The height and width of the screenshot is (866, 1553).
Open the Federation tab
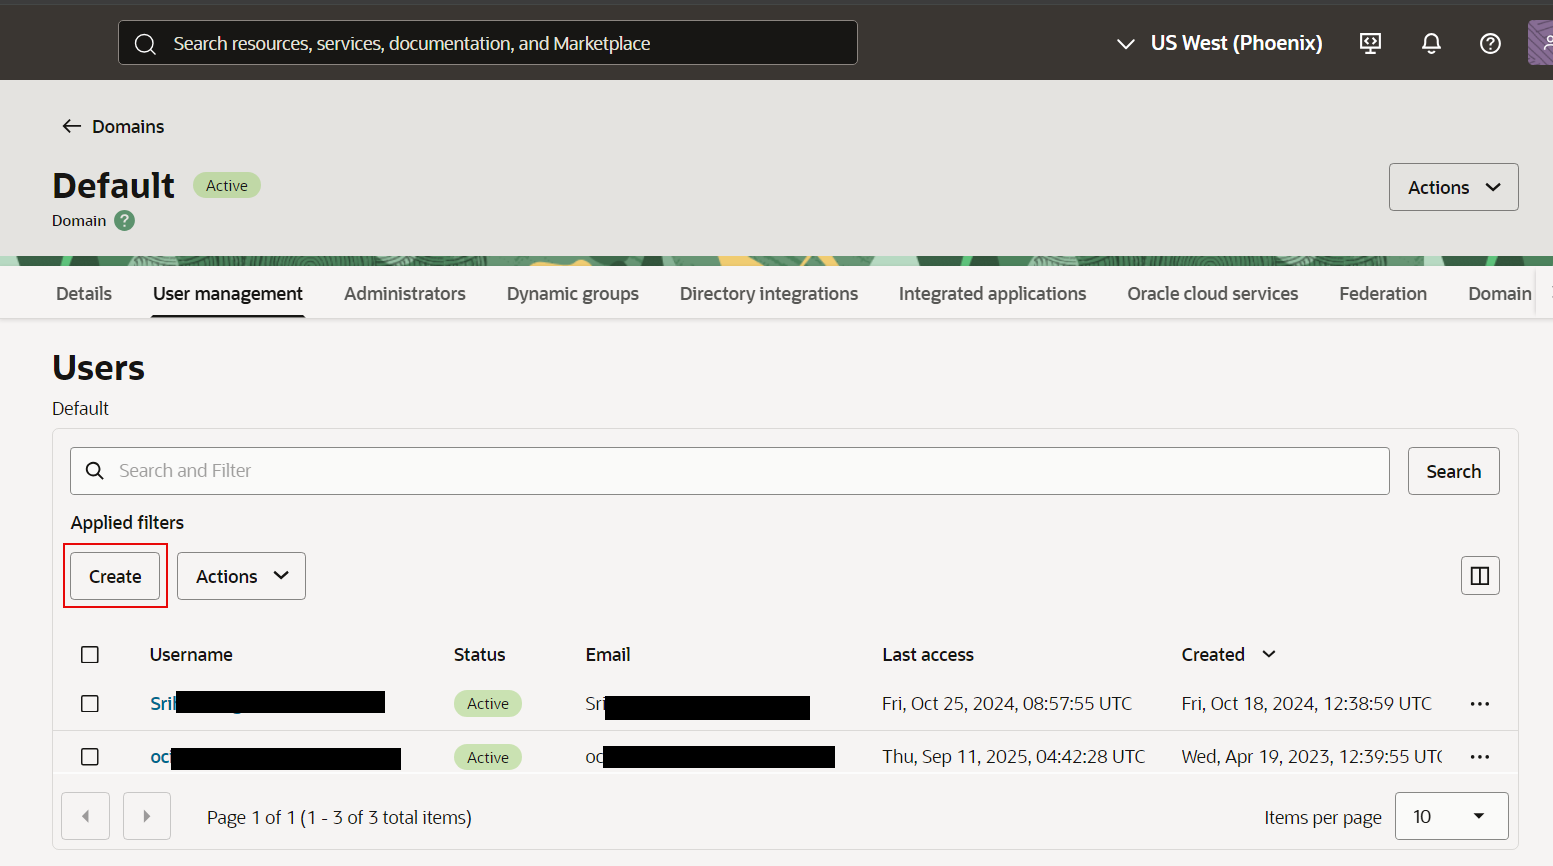1382,294
